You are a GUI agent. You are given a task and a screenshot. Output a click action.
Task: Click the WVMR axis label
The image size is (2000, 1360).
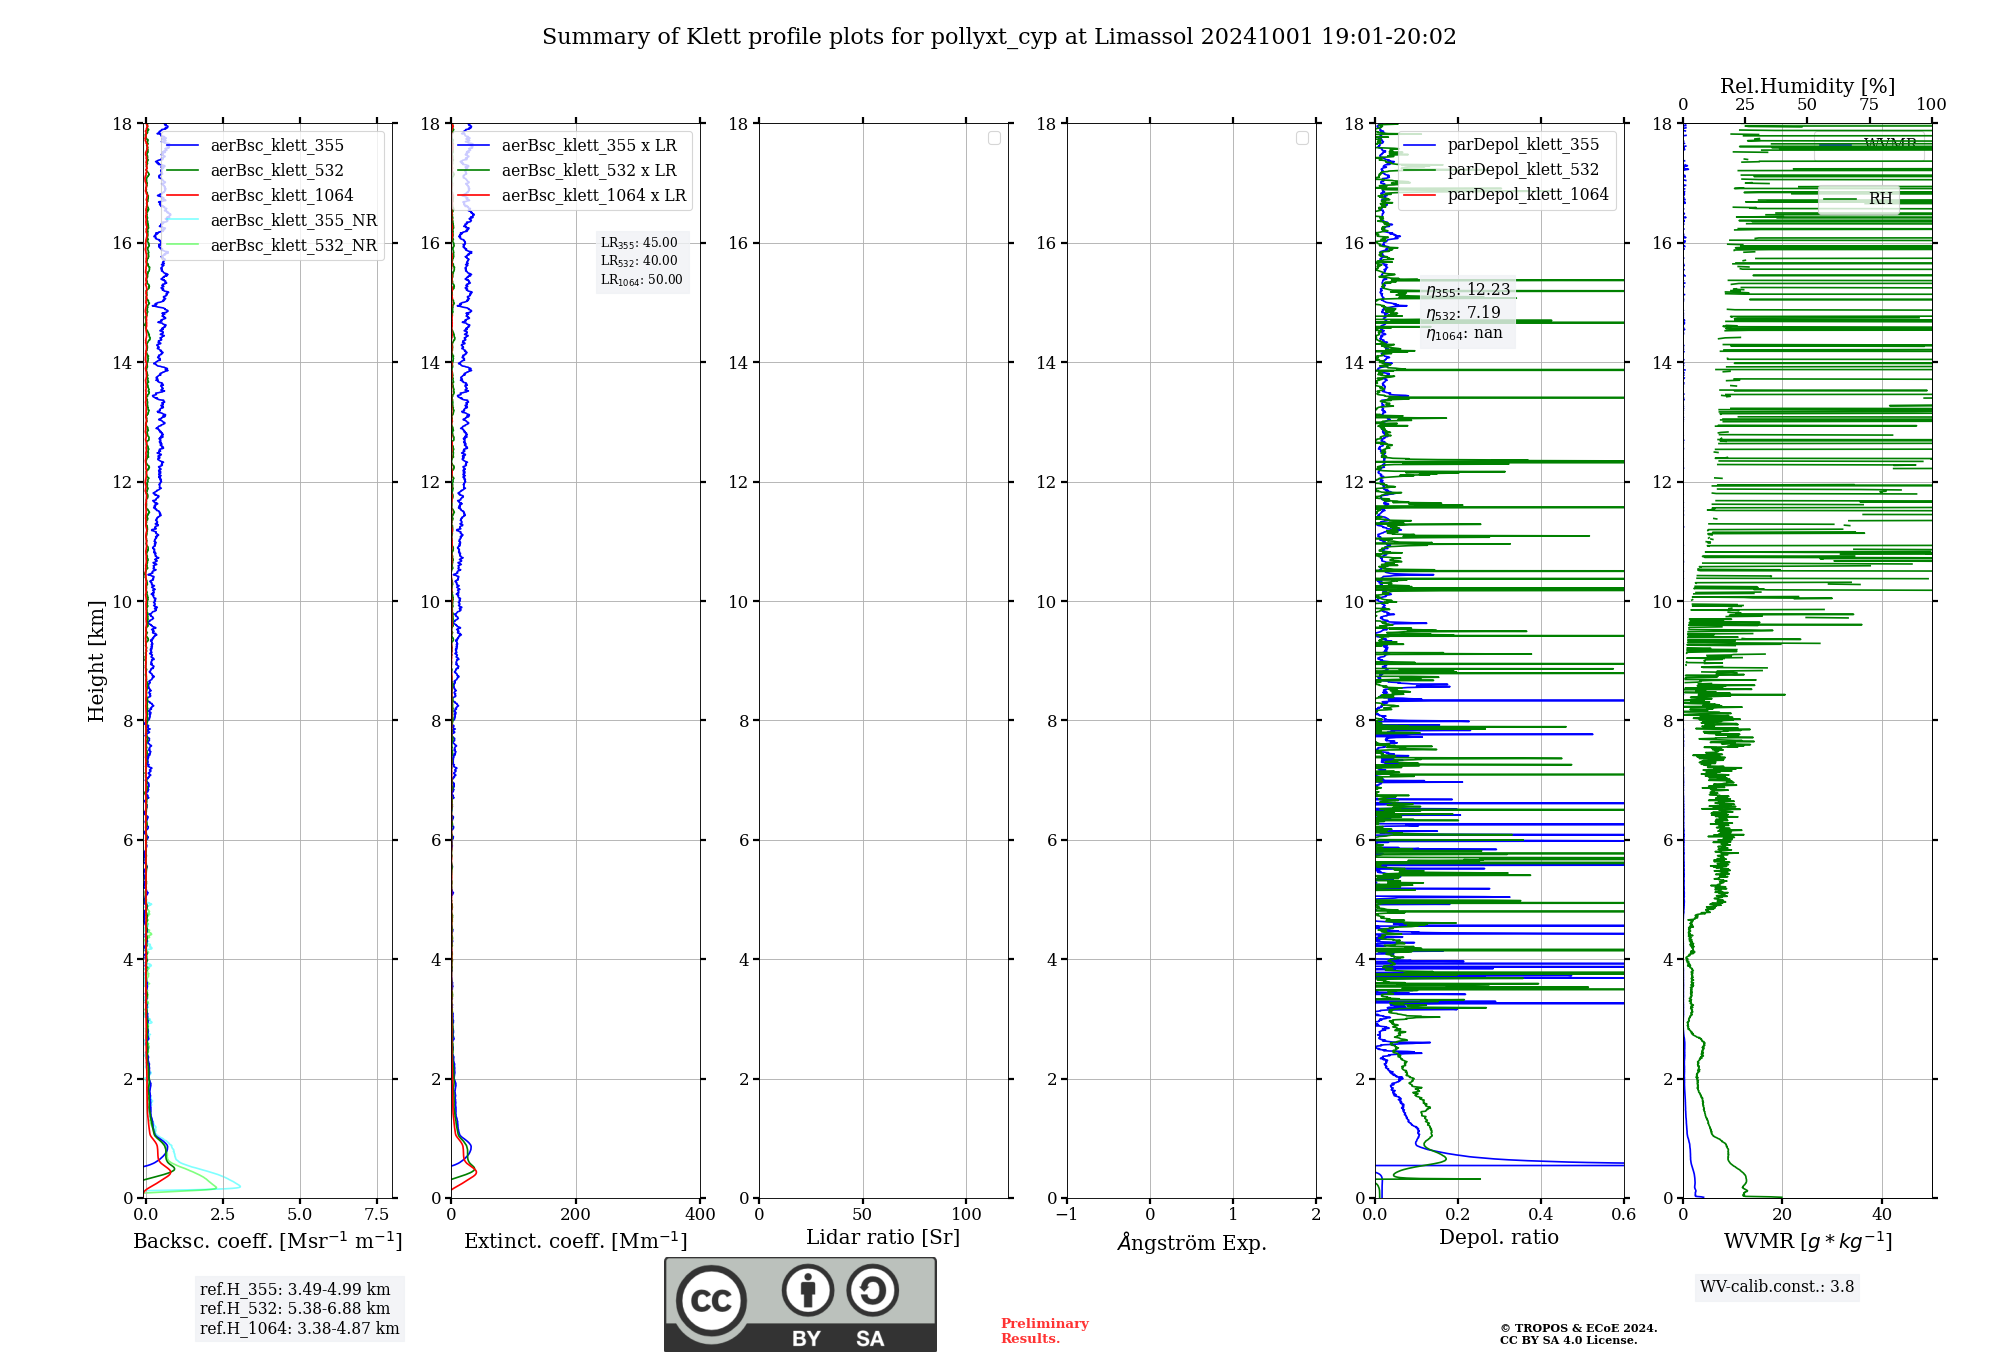[x=1808, y=1241]
